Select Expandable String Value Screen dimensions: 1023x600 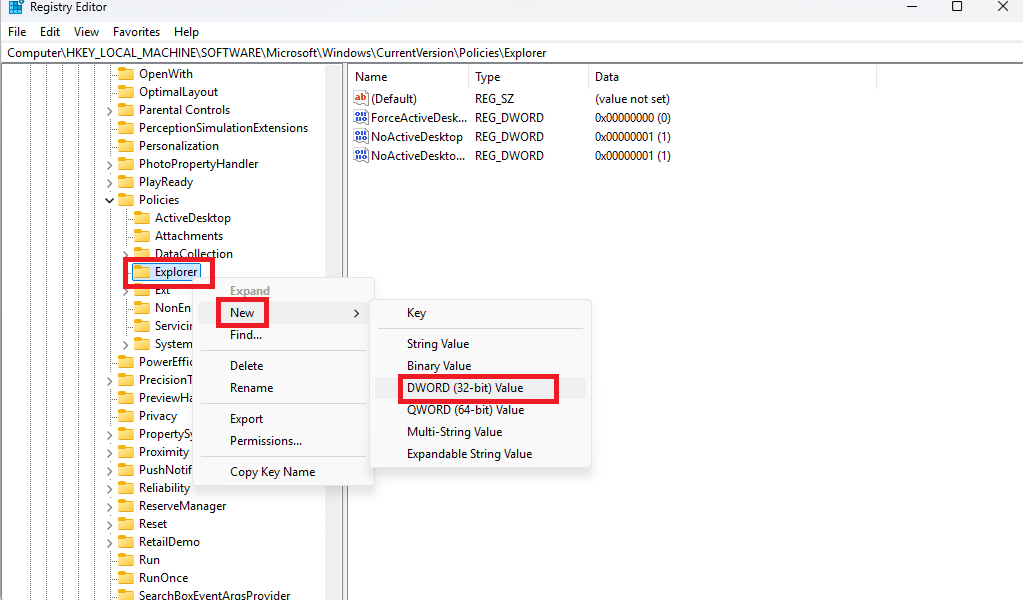pos(480,454)
